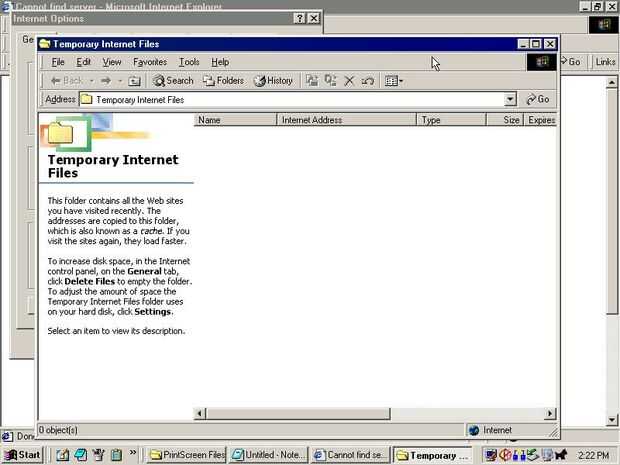Open the Favorites menu
This screenshot has height=465, width=620.
coord(150,62)
